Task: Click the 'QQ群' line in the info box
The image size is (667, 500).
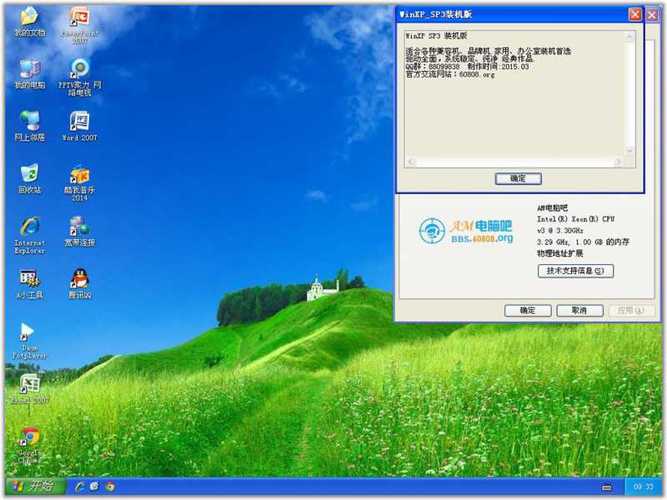Action: (x=467, y=67)
